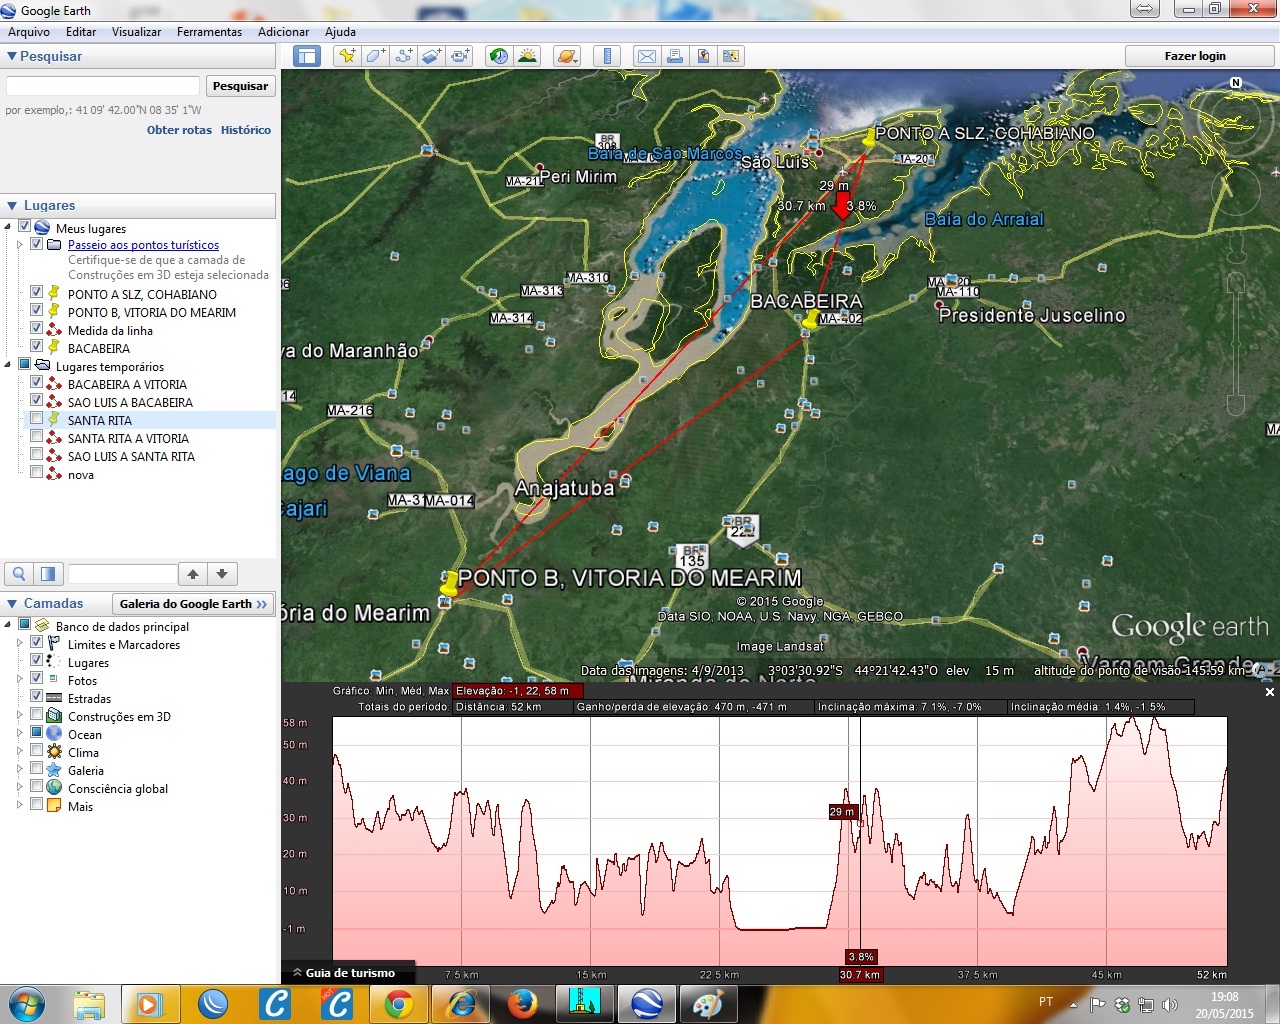This screenshot has height=1024, width=1280.
Task: Click the Pesquisar search button
Action: (x=240, y=86)
